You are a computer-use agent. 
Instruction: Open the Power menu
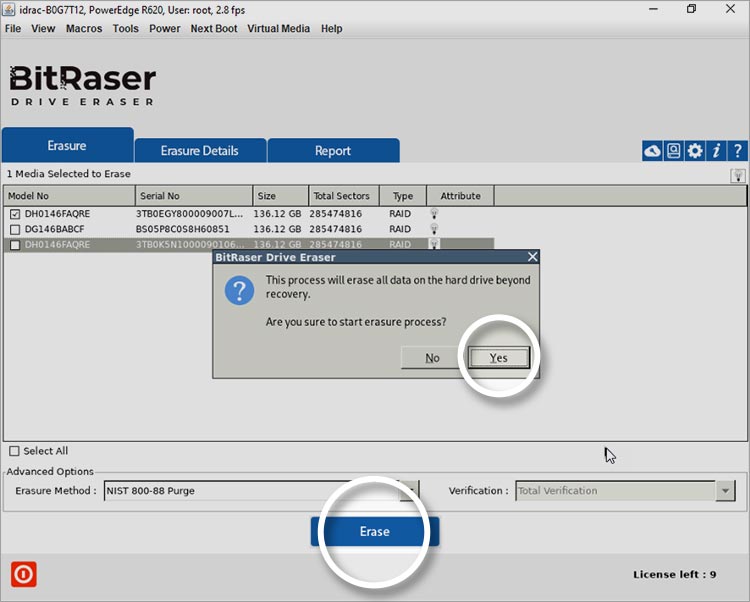coord(165,29)
